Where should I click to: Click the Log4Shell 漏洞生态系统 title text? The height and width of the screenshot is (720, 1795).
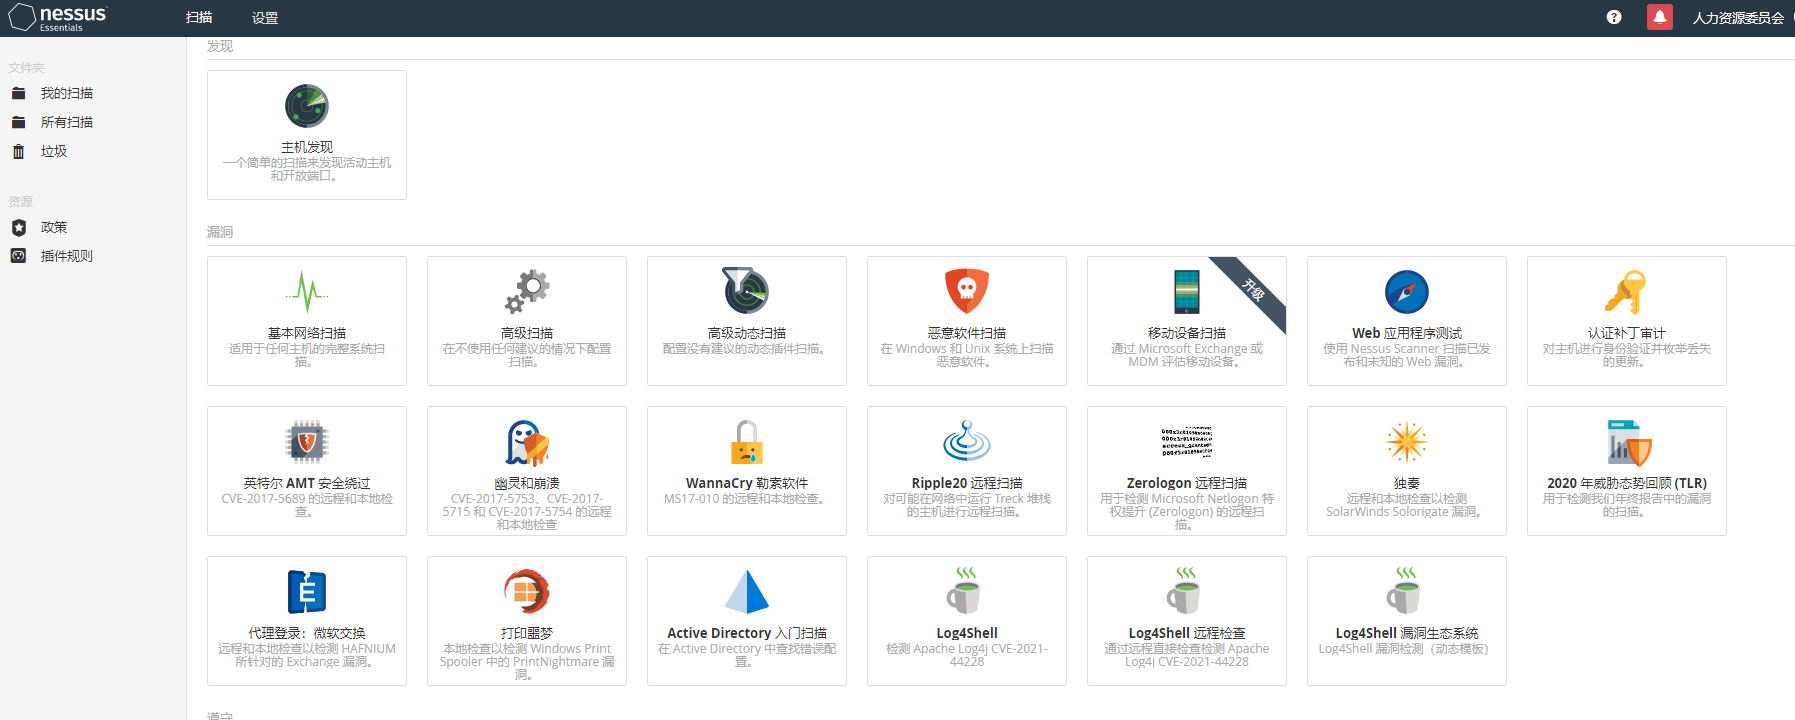click(1407, 633)
